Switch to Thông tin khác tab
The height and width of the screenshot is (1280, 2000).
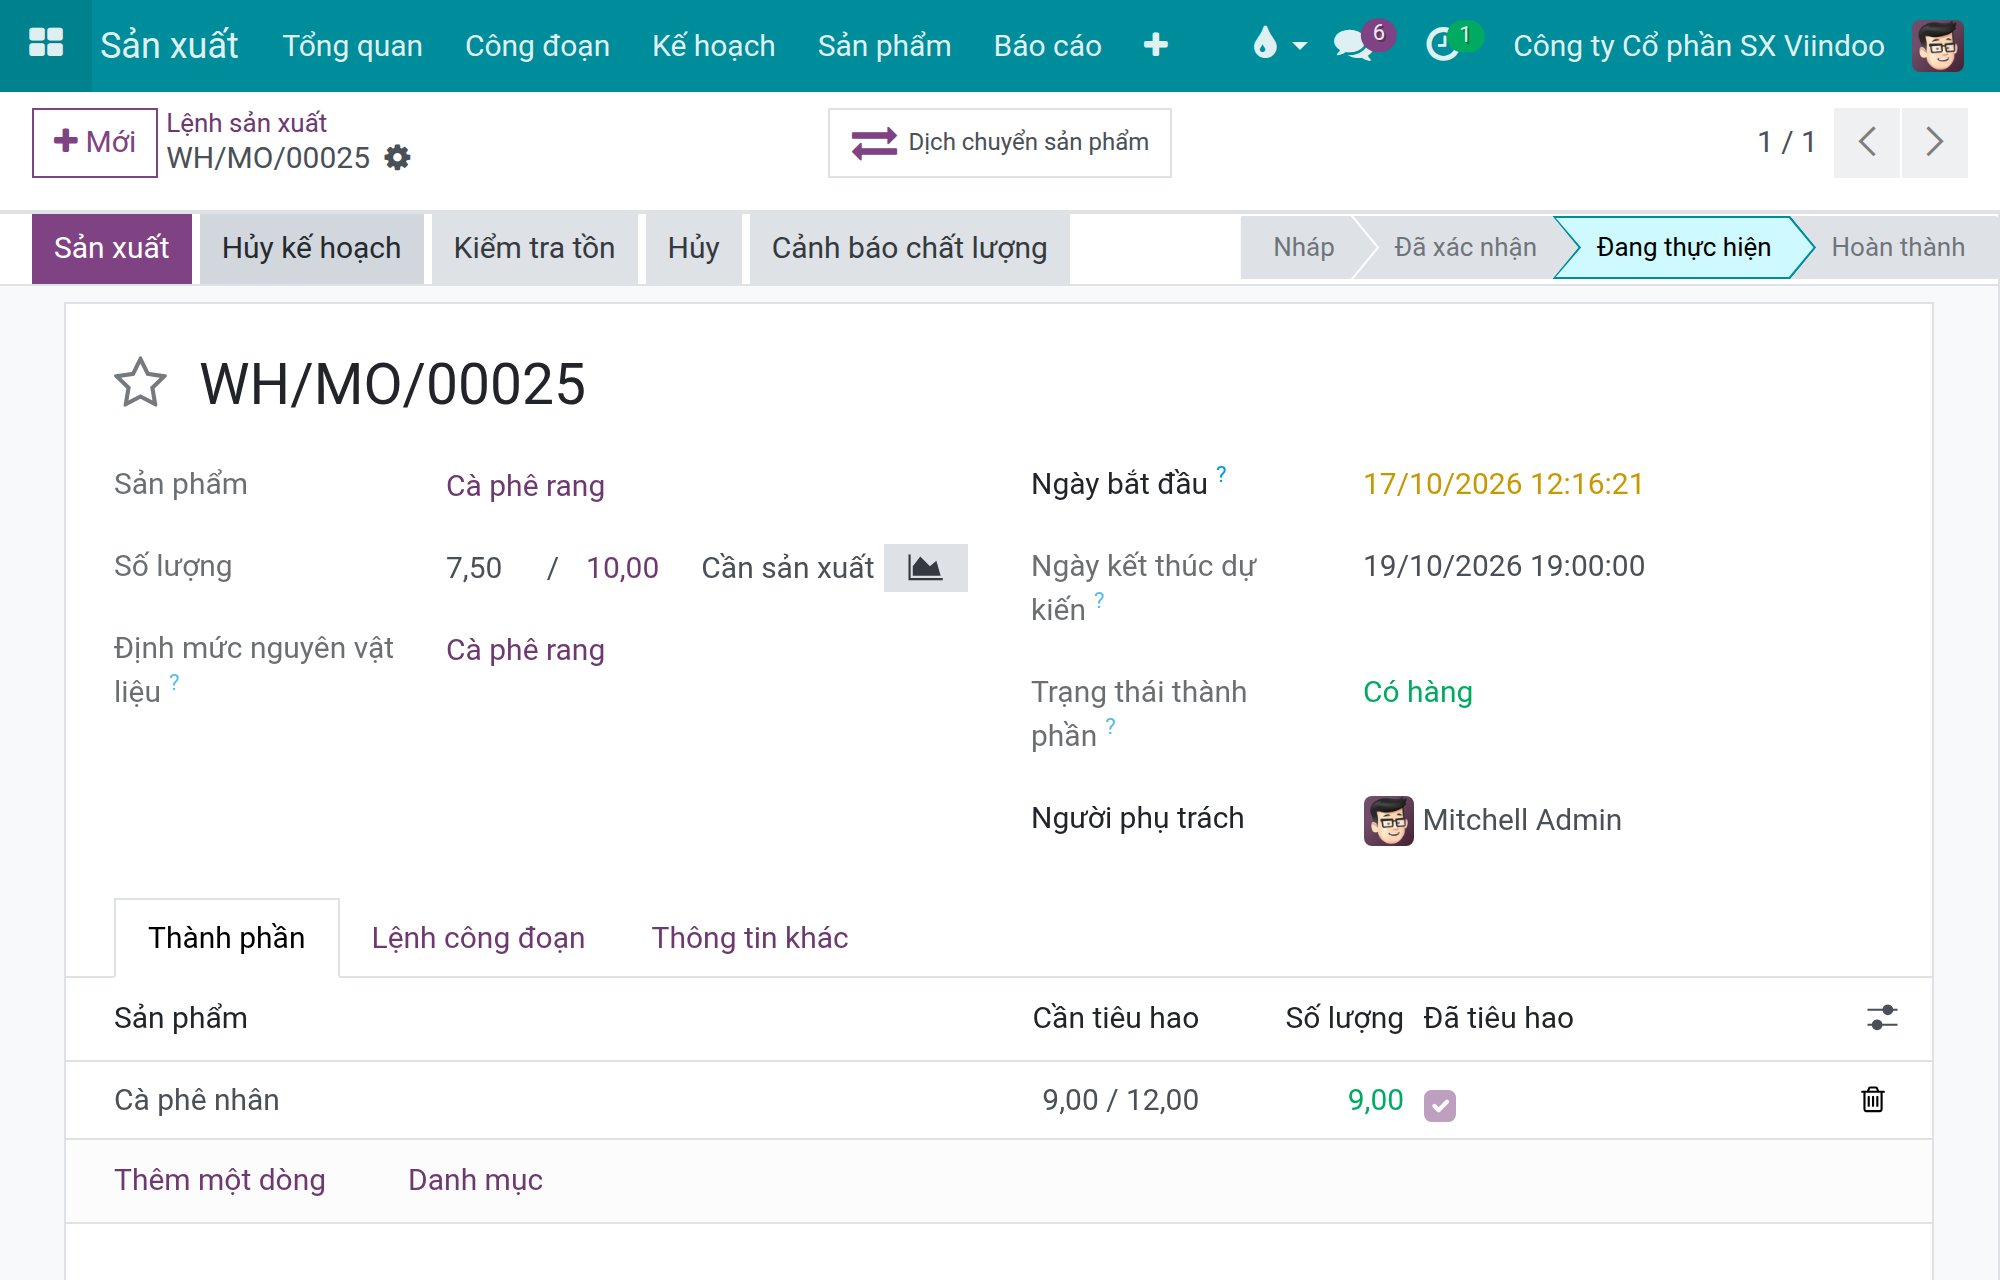[750, 938]
